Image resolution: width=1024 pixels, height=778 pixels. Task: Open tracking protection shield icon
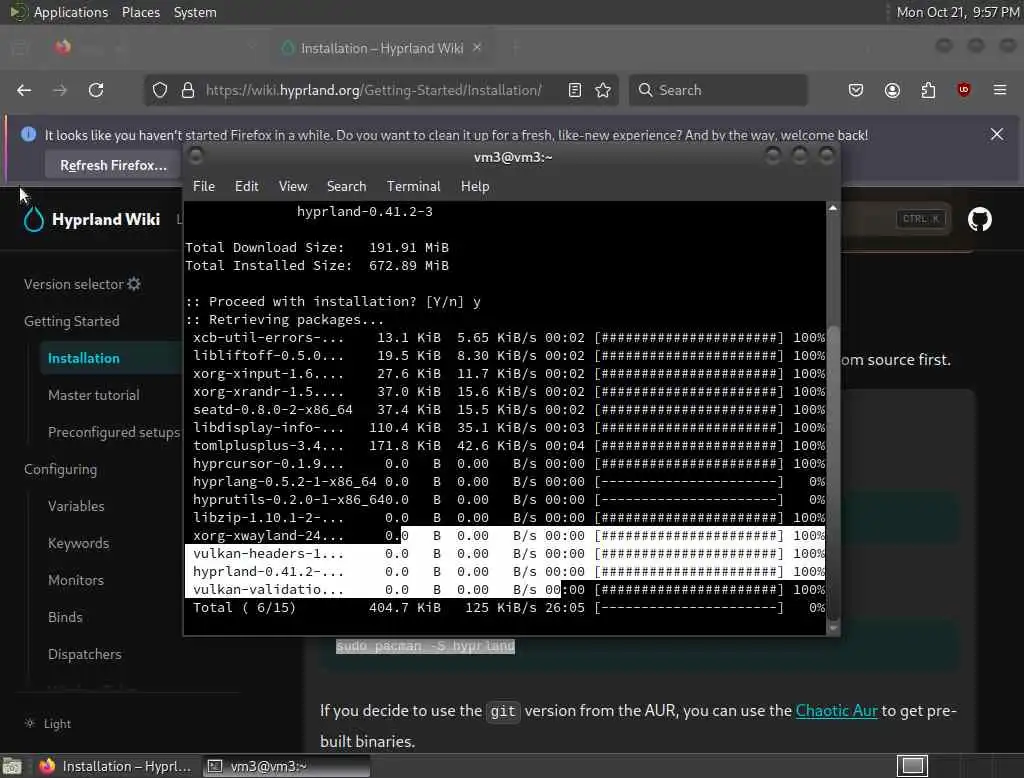(160, 90)
